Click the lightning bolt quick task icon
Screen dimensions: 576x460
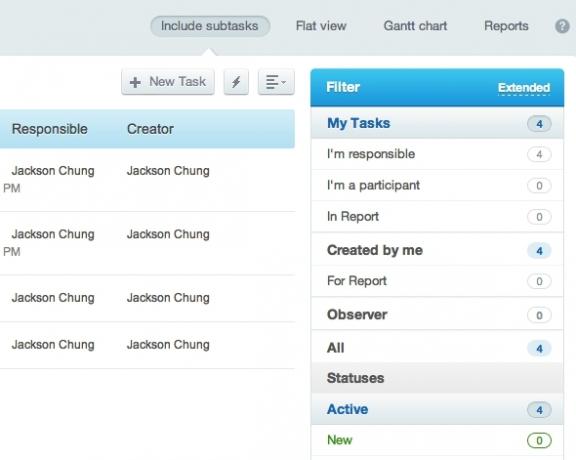236,82
